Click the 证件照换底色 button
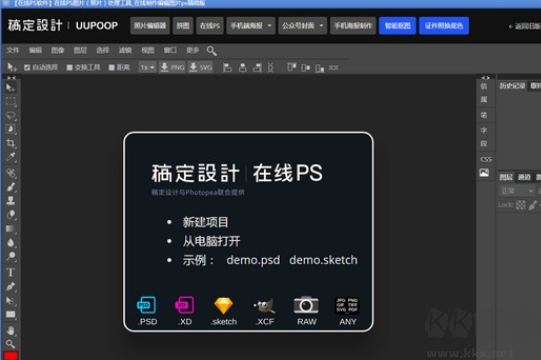541x360 pixels. [x=444, y=26]
